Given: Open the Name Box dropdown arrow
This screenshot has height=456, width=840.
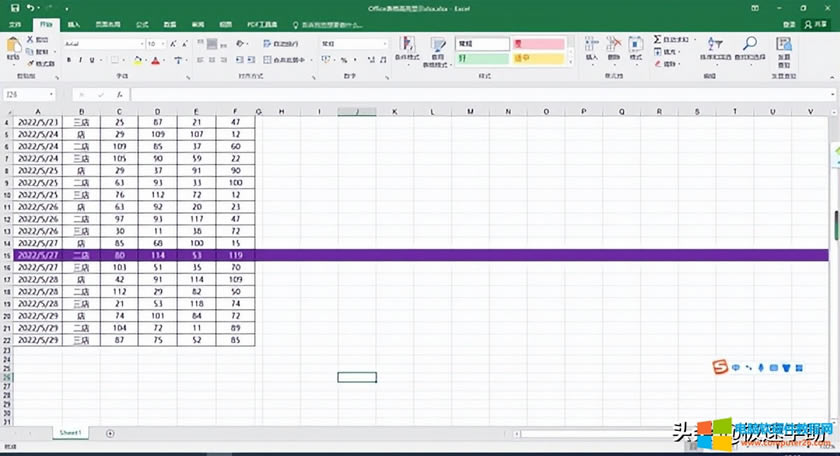Looking at the screenshot, I should [52, 95].
